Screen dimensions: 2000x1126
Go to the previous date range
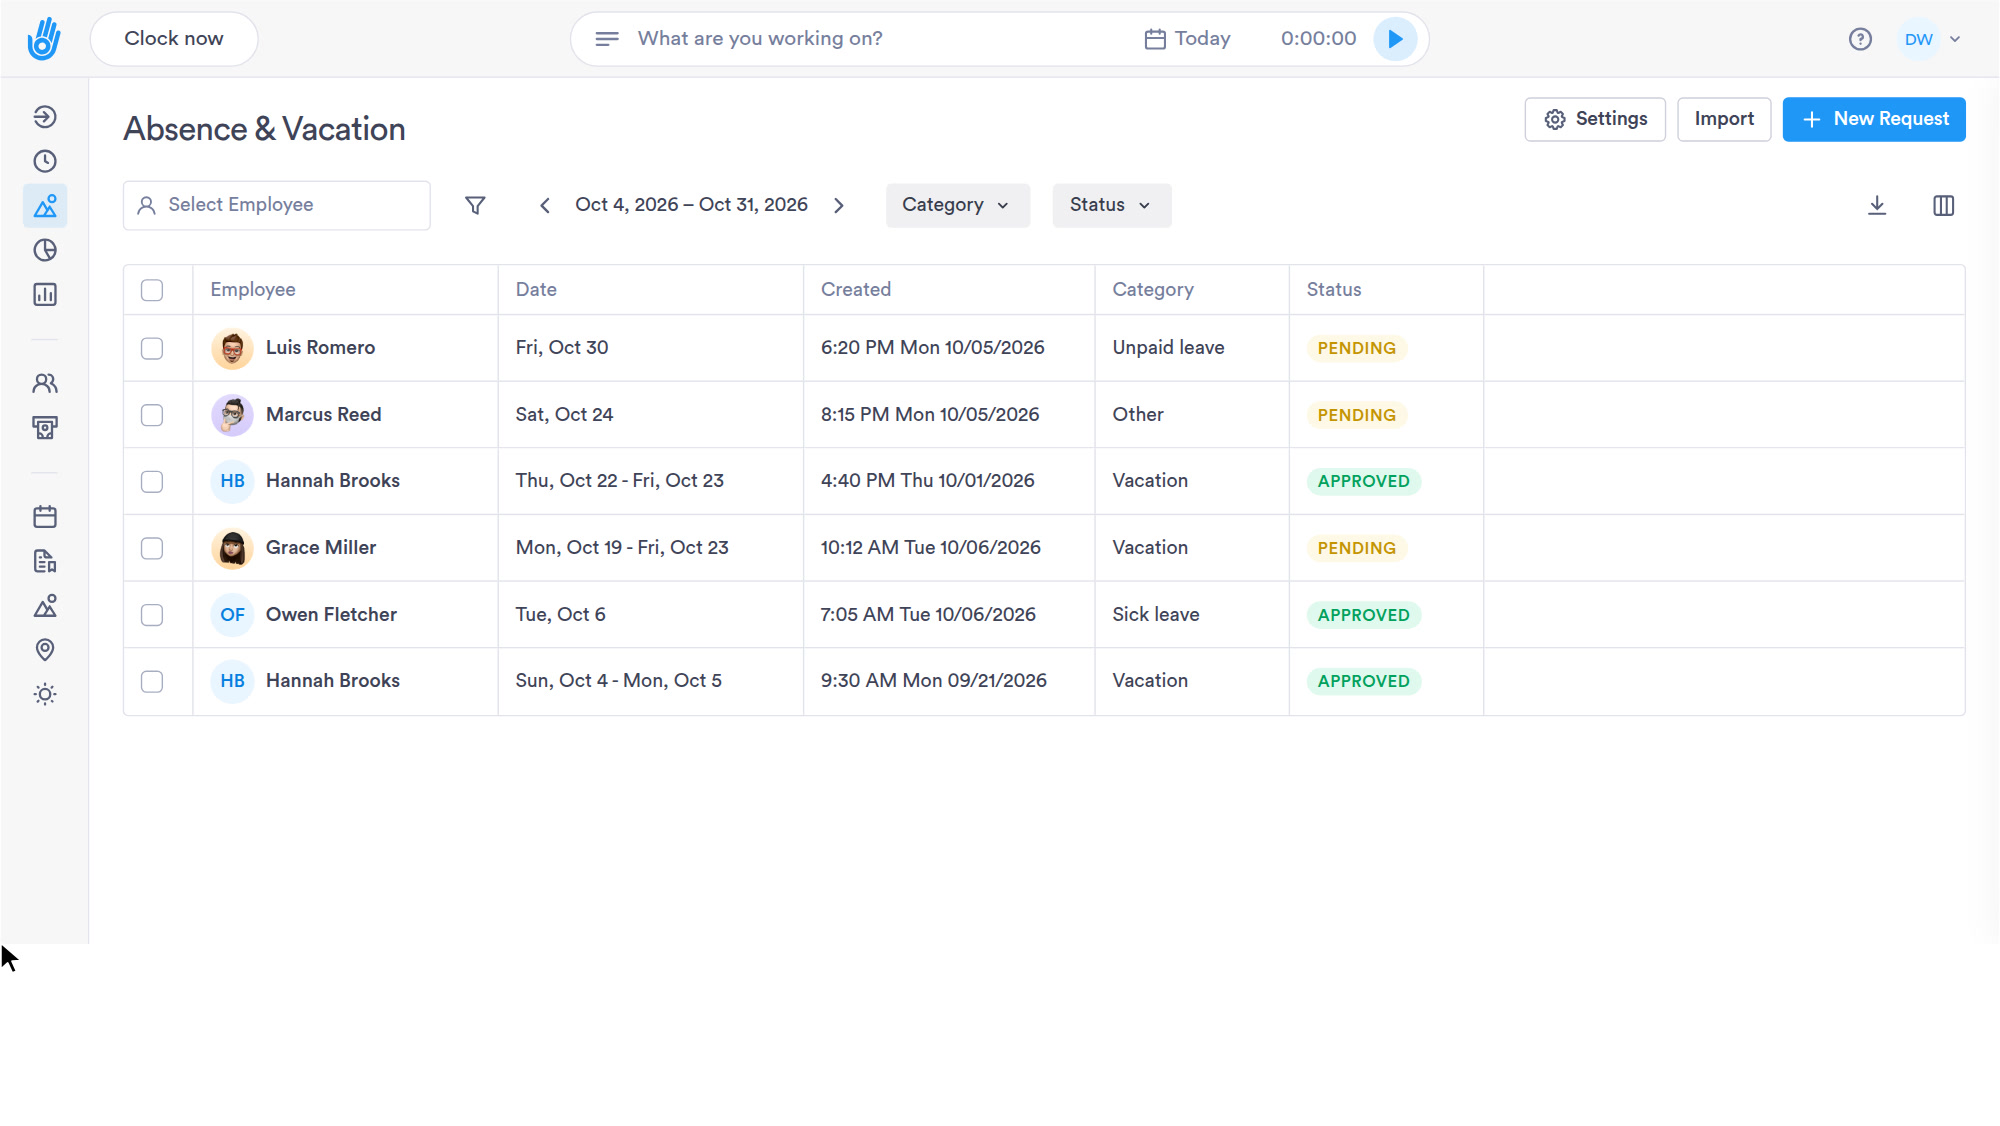coord(545,205)
